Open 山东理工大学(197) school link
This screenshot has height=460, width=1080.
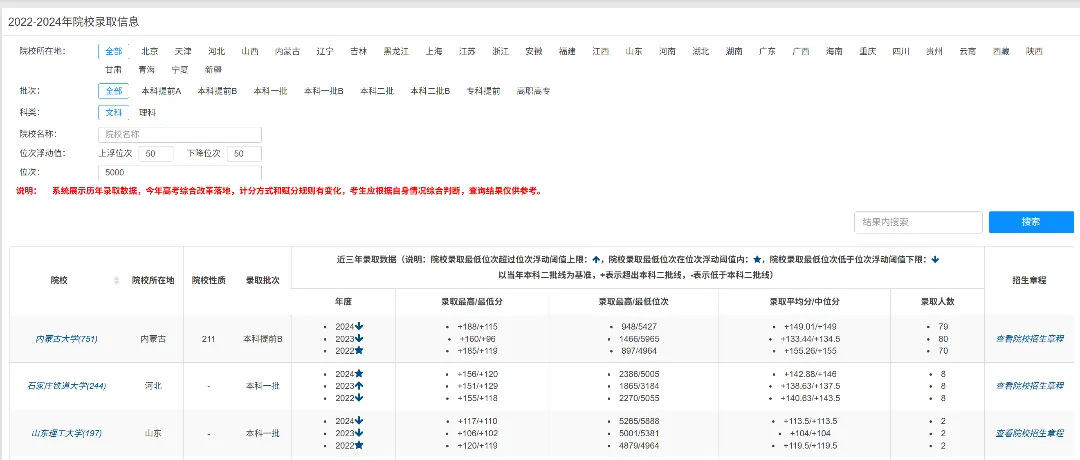(66, 433)
